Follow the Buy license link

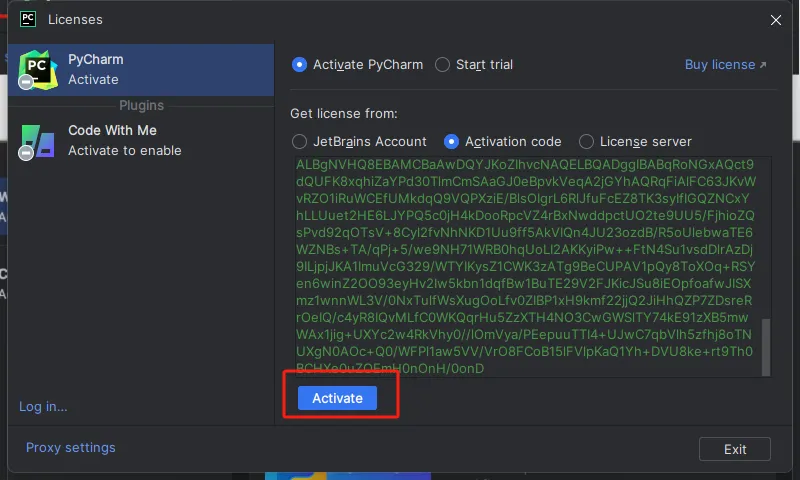tap(720, 65)
